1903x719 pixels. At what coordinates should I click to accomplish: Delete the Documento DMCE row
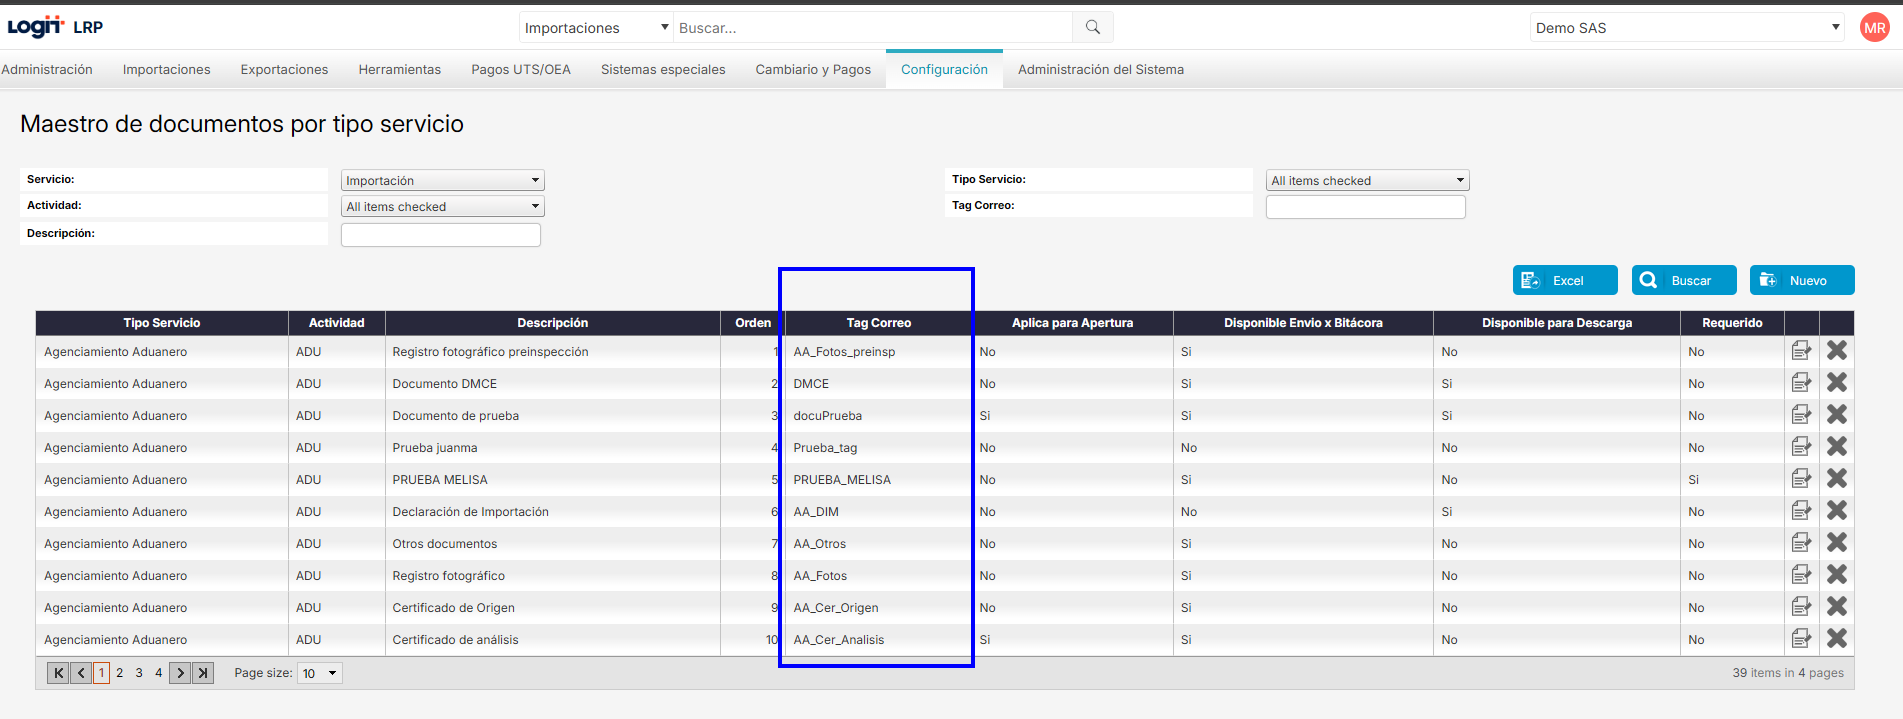(x=1837, y=383)
